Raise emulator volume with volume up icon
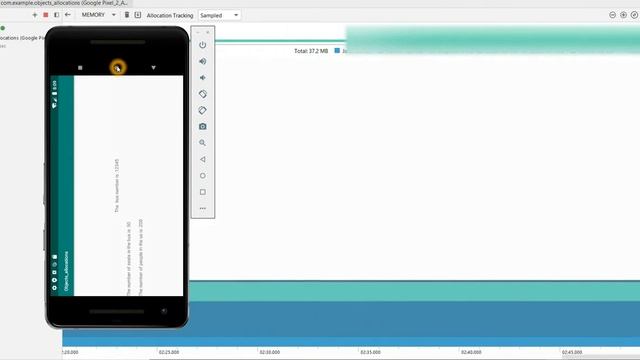This screenshot has width=640, height=360. (202, 61)
